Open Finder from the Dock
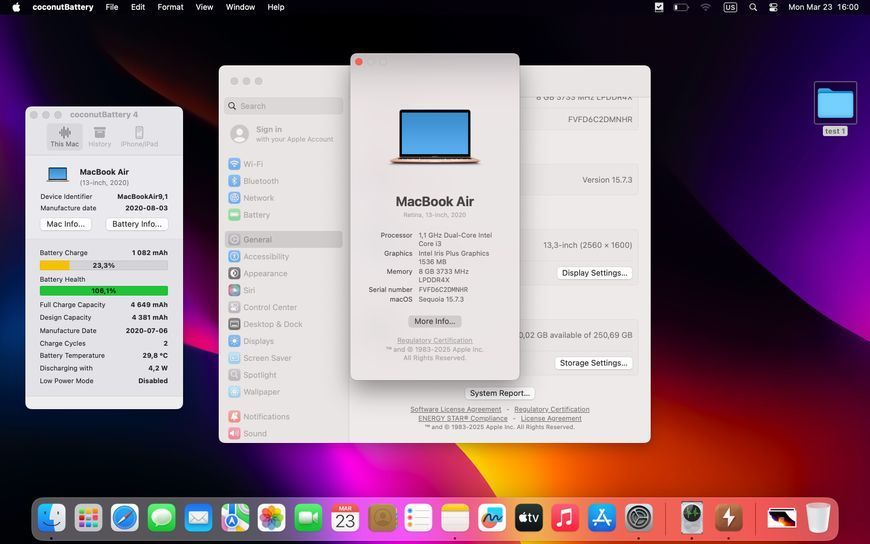870x544 pixels. pyautogui.click(x=52, y=518)
